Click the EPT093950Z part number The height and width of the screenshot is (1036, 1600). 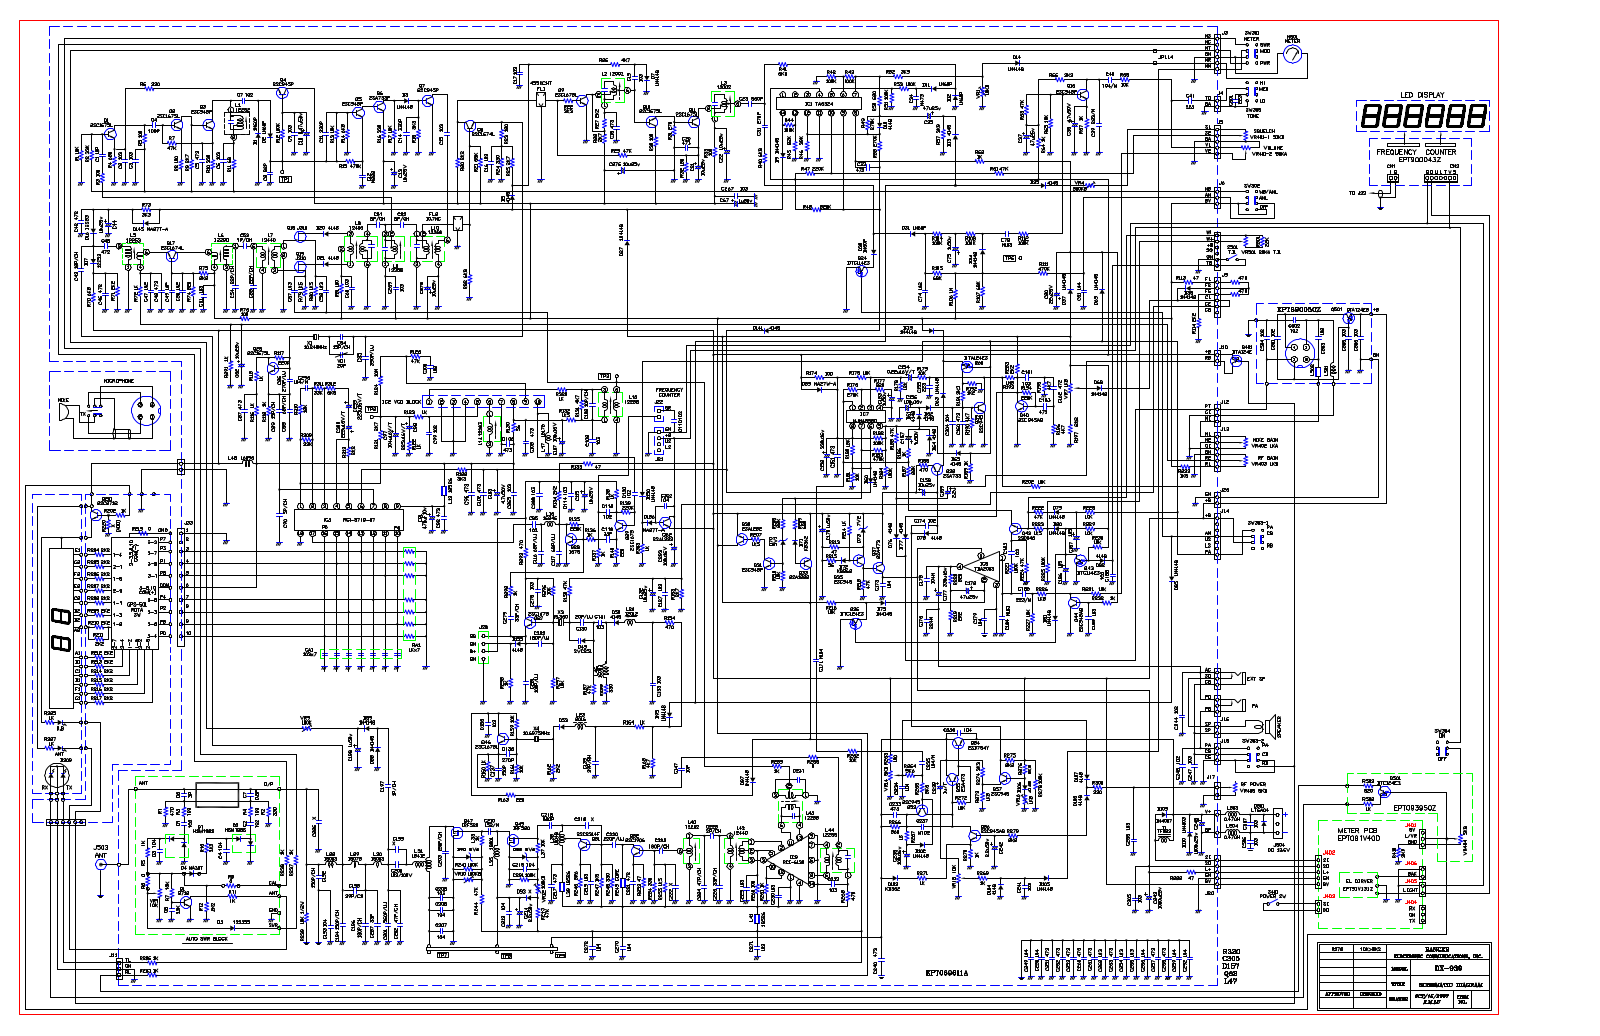(x=1415, y=807)
